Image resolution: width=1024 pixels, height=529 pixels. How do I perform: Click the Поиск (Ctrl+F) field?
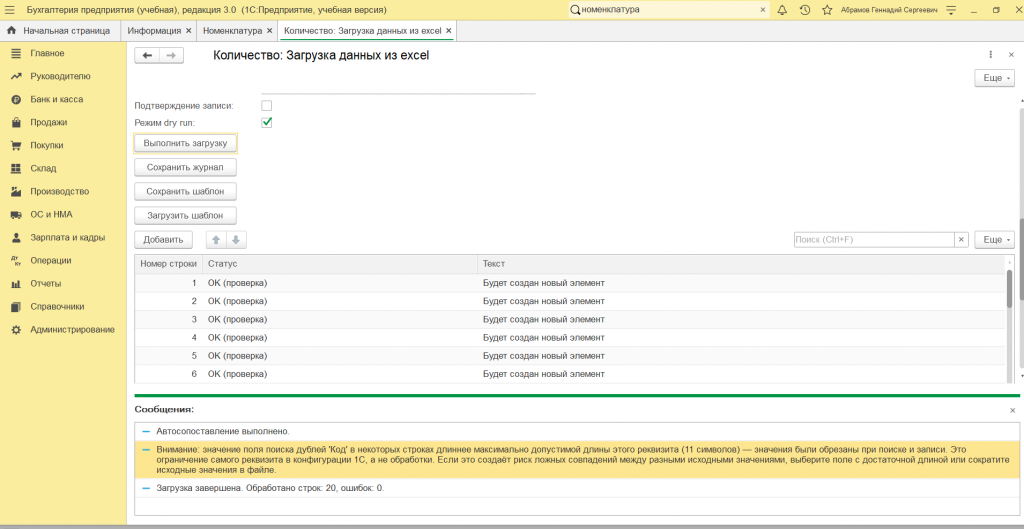tap(874, 240)
